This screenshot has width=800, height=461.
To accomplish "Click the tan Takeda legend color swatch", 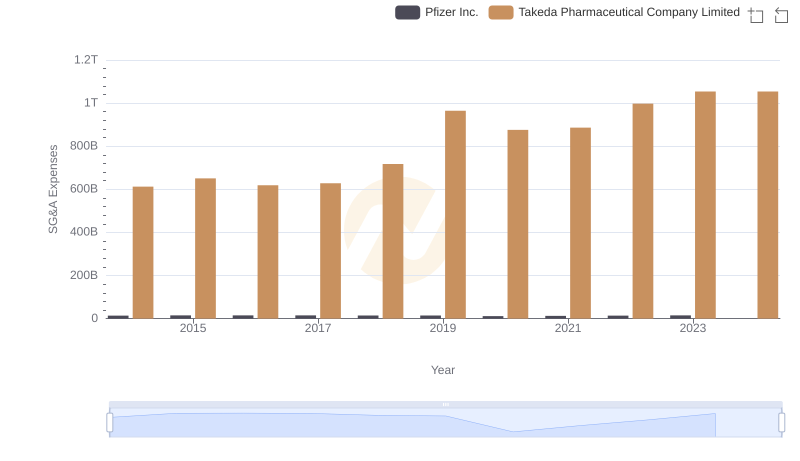I will [x=501, y=13].
